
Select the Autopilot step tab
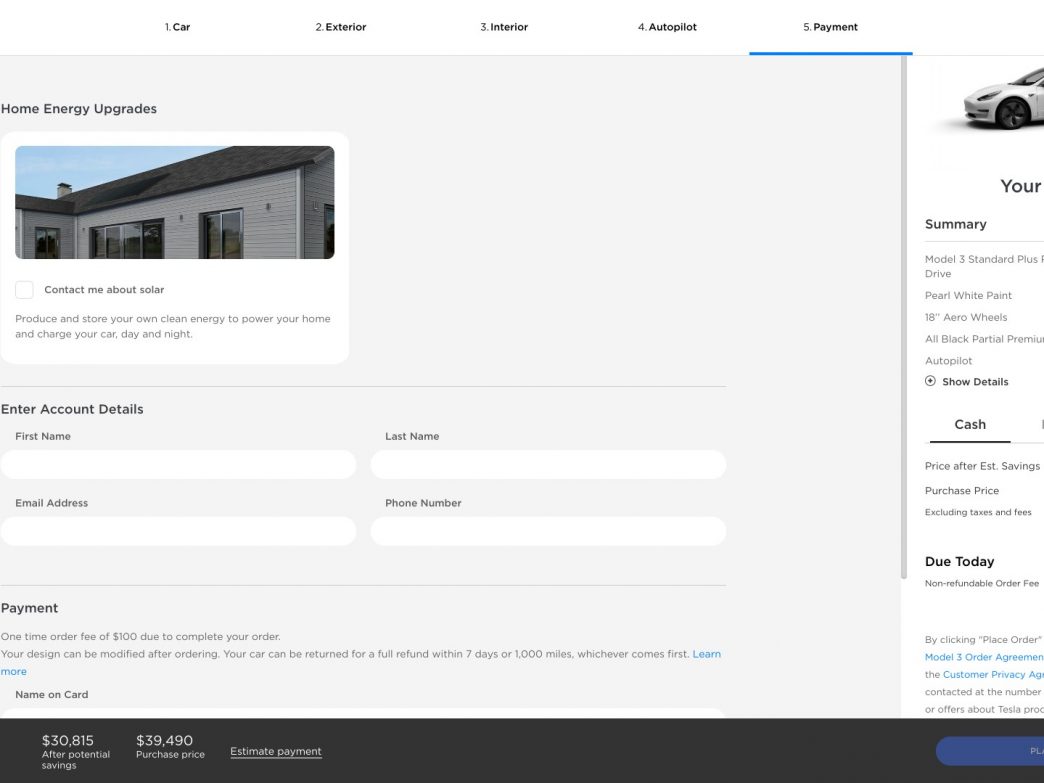[667, 27]
